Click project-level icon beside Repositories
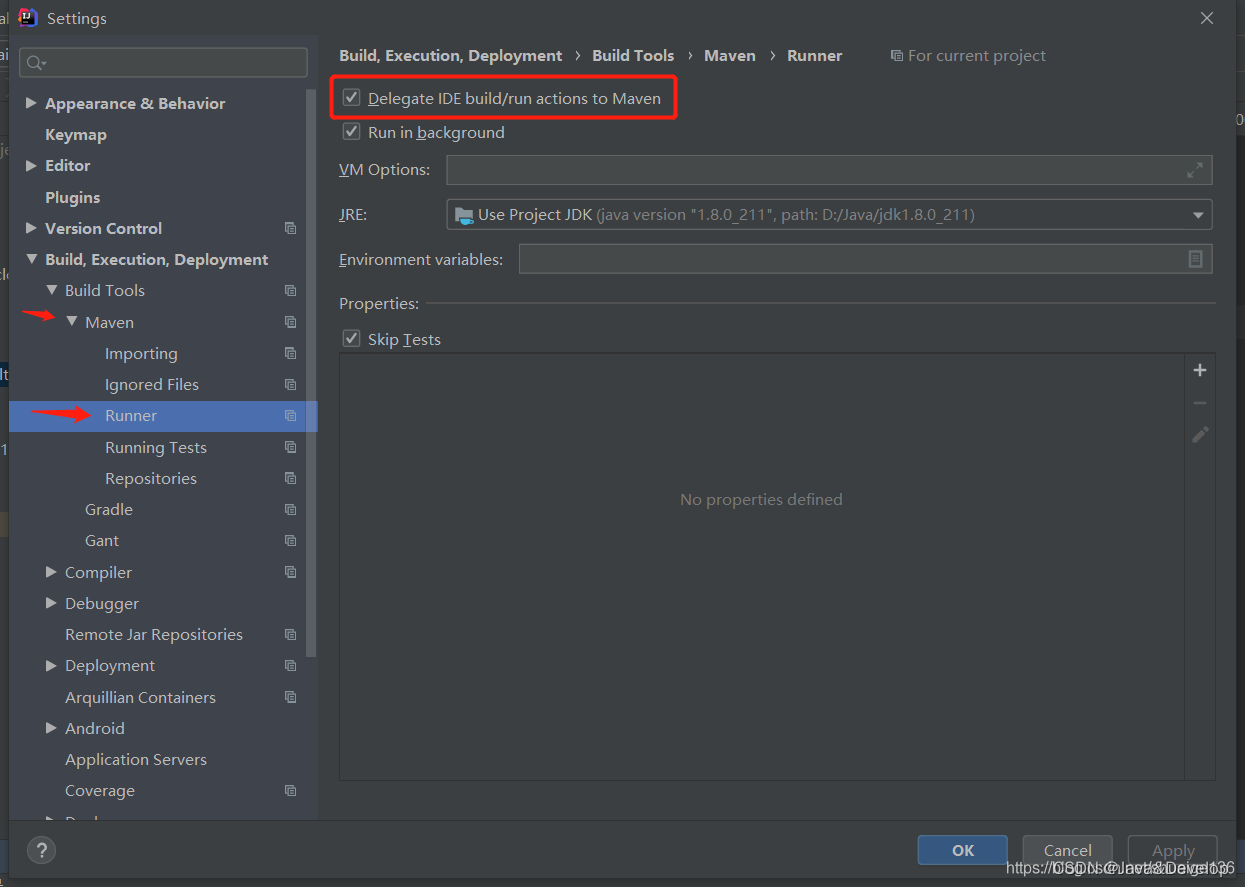Image resolution: width=1245 pixels, height=887 pixels. coord(290,478)
